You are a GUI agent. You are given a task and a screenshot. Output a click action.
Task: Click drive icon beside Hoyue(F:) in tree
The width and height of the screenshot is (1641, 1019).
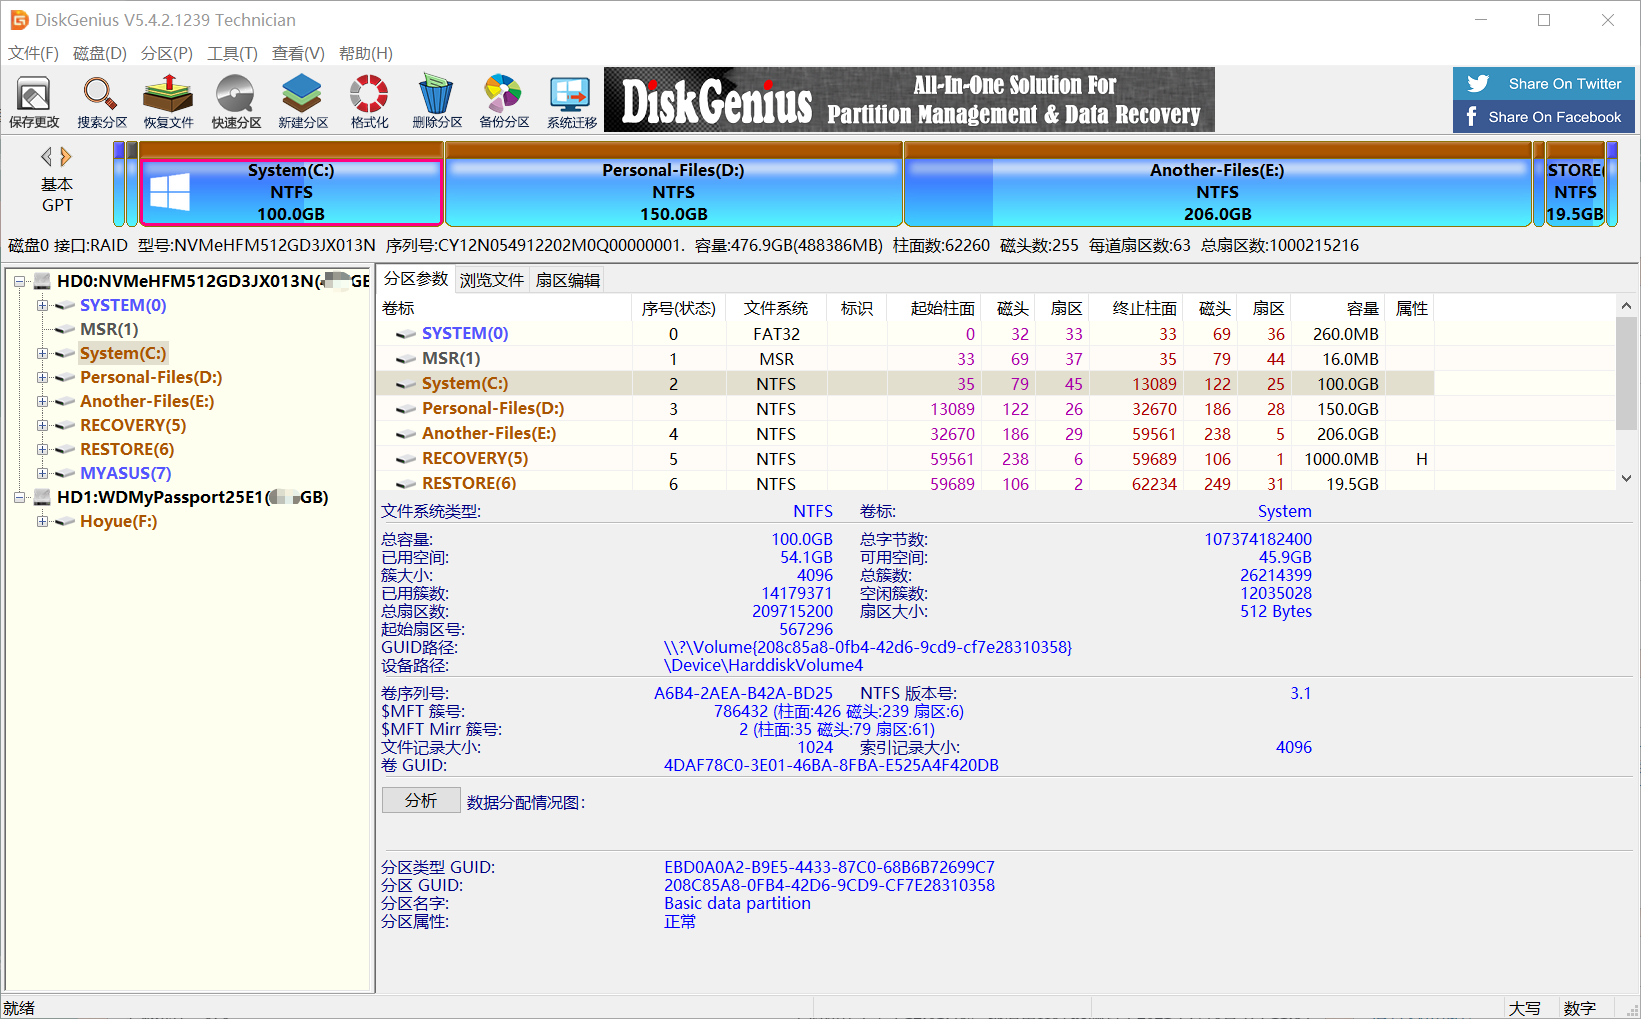click(65, 521)
